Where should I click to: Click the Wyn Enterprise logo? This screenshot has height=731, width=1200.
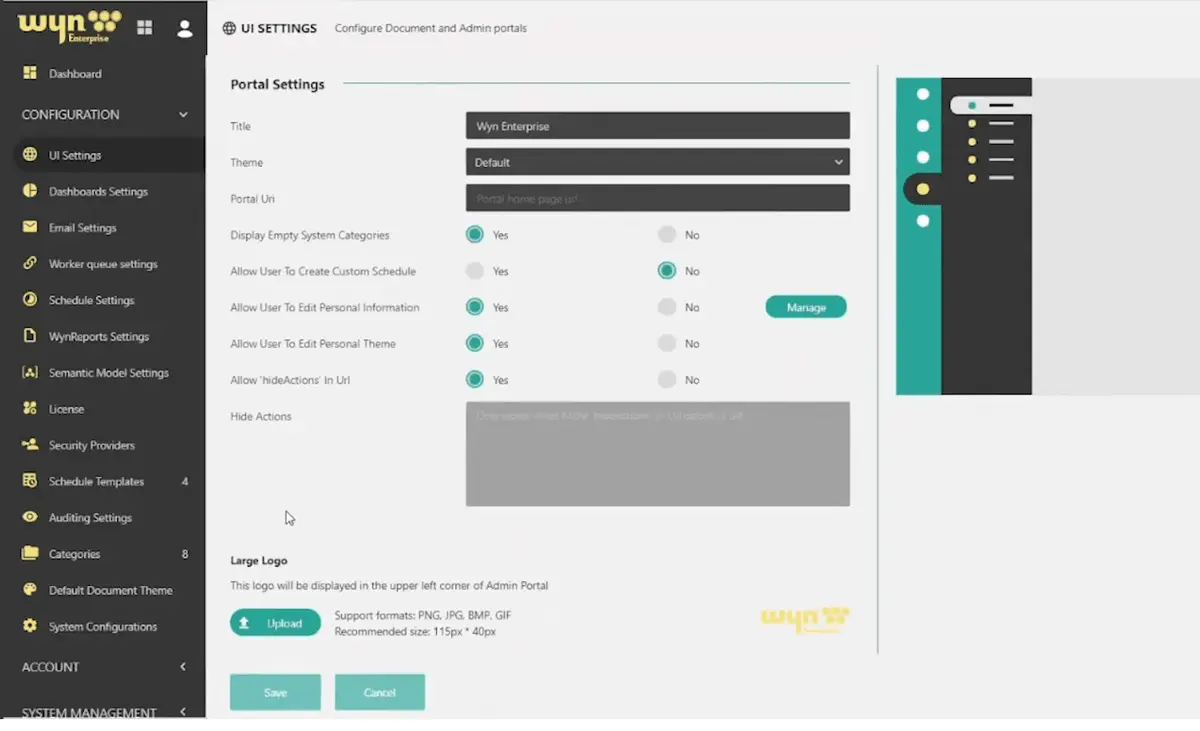[x=69, y=27]
